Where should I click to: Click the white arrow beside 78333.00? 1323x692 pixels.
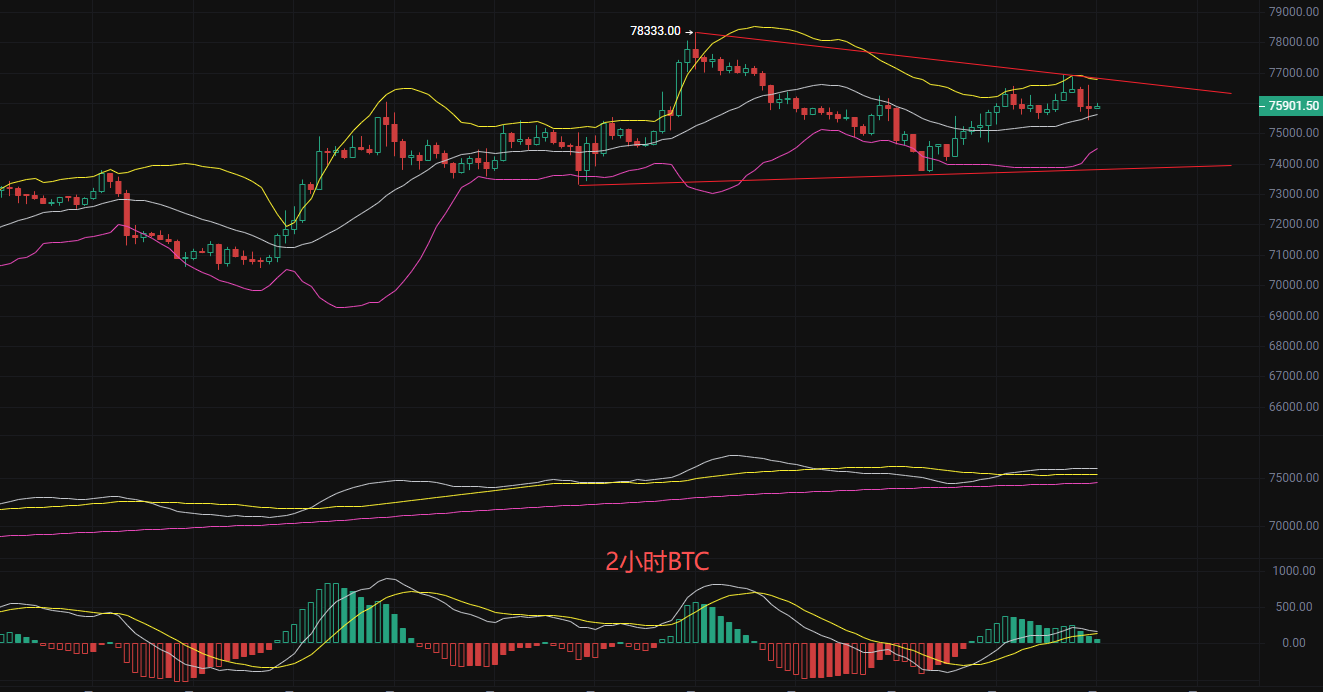pyautogui.click(x=689, y=32)
